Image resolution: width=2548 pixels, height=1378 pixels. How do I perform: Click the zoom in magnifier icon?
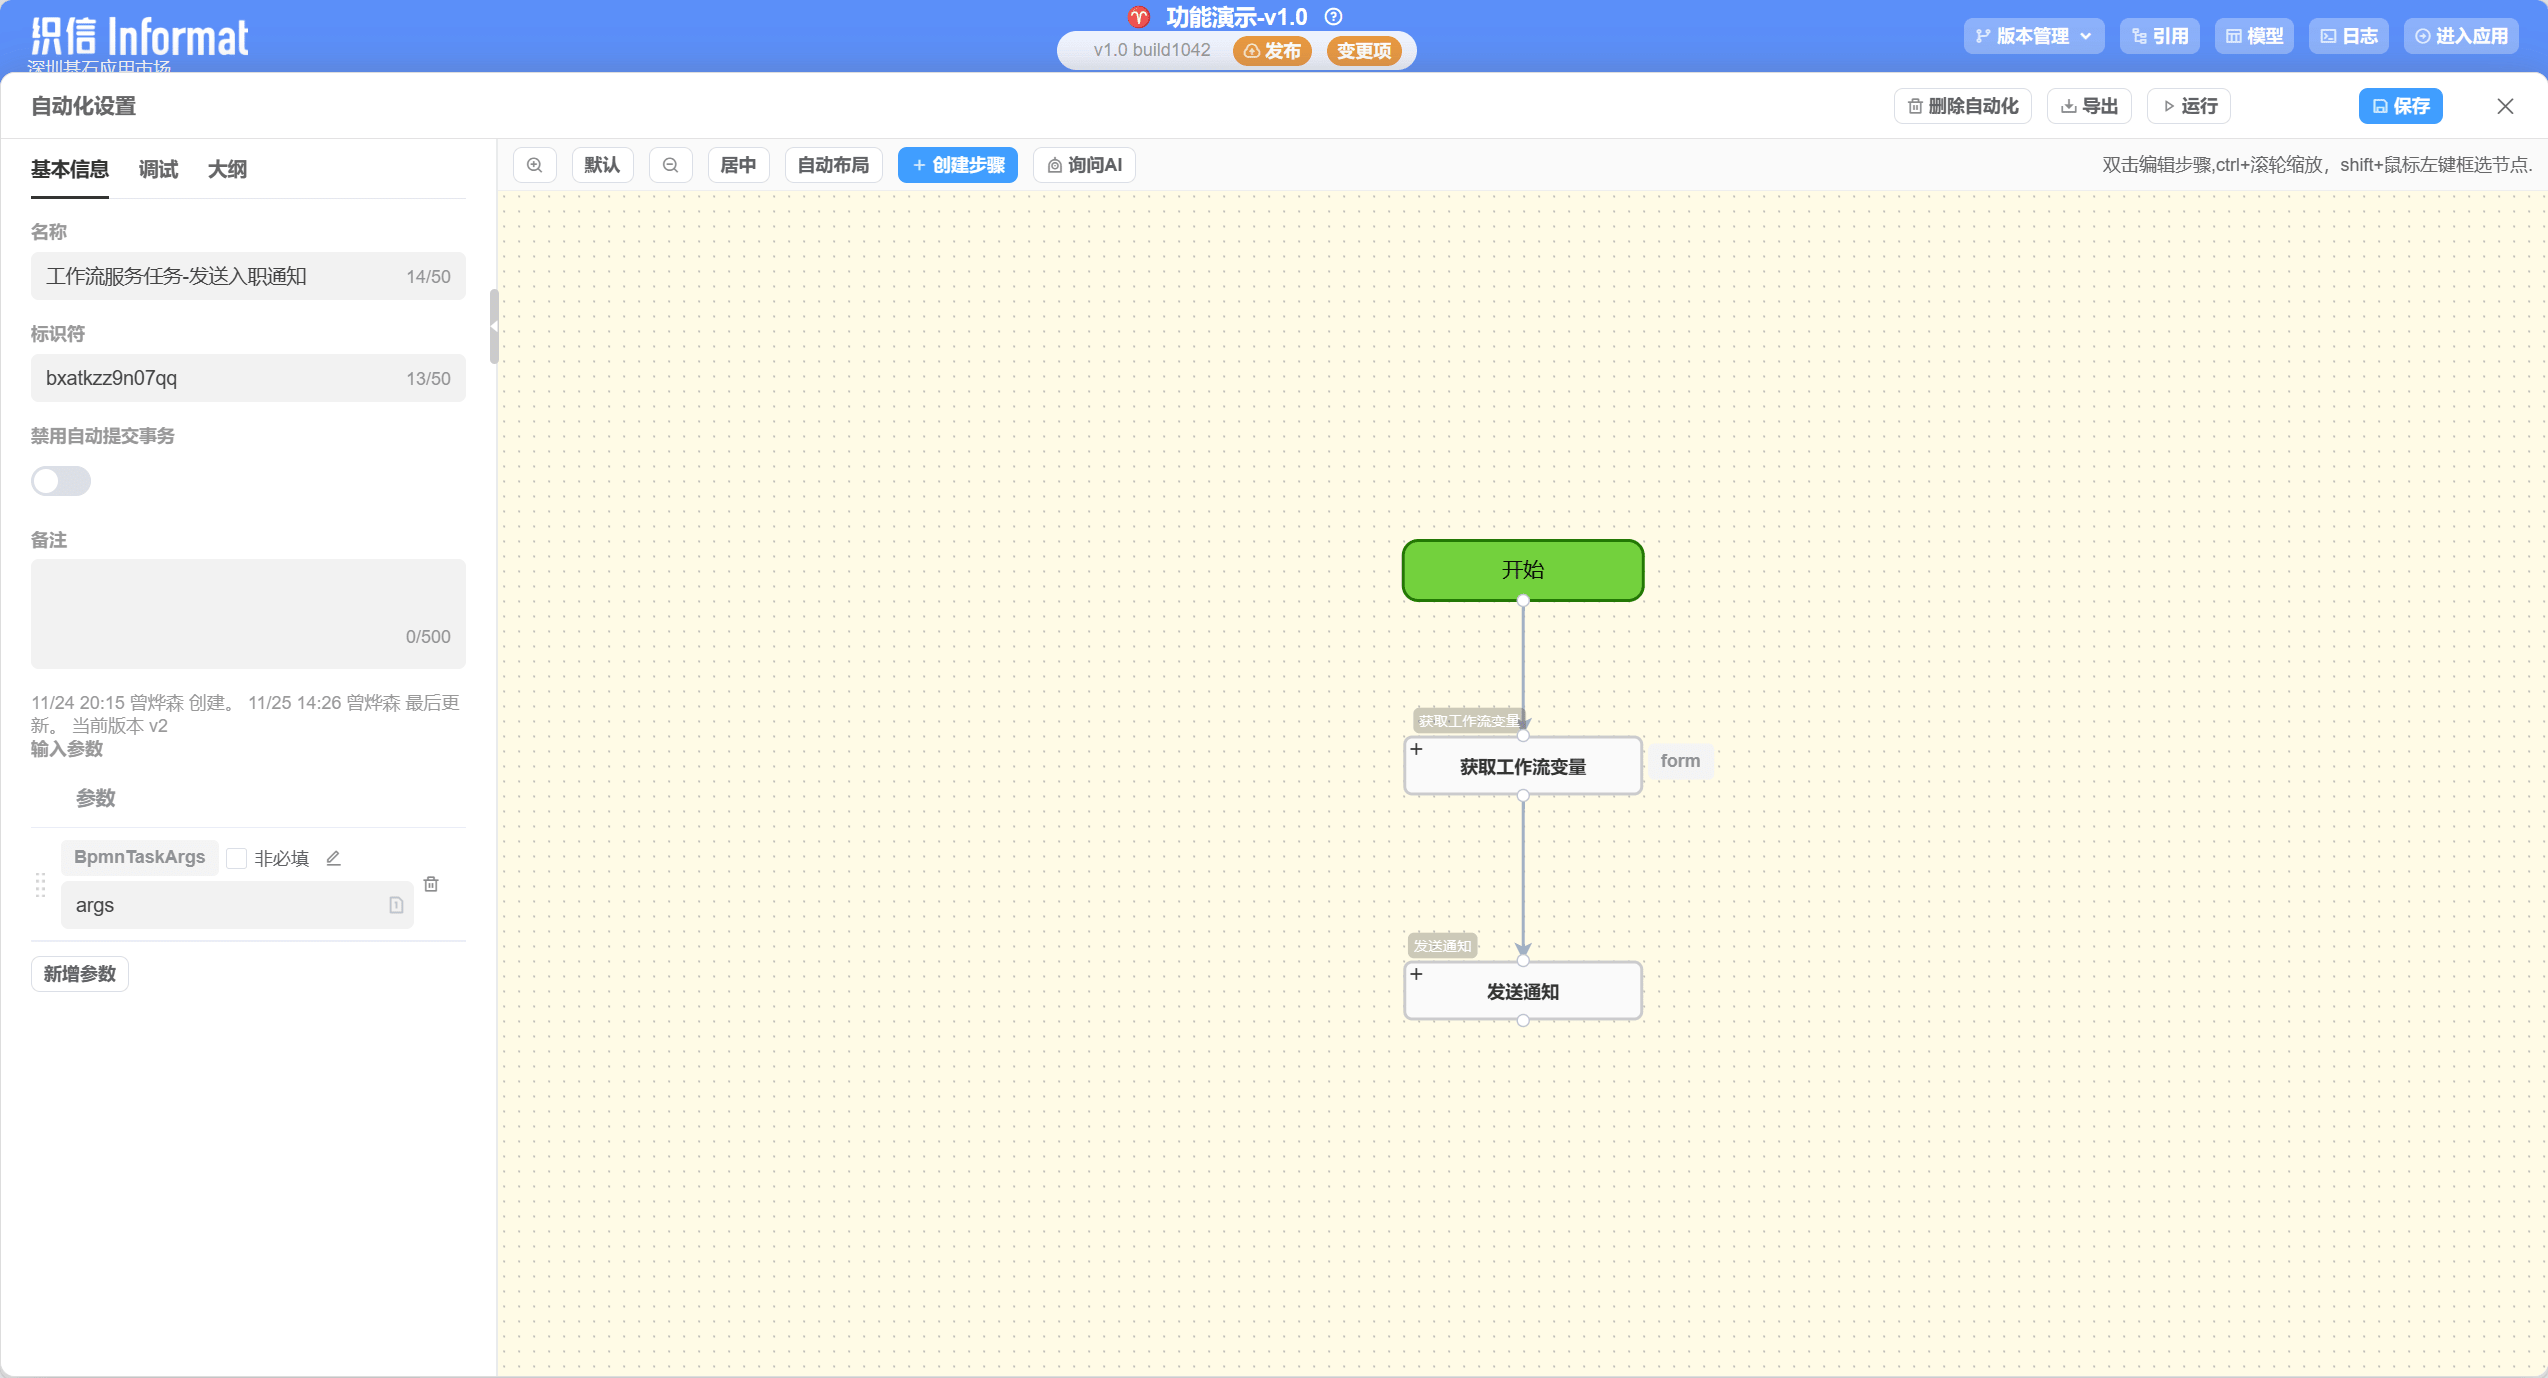(535, 165)
